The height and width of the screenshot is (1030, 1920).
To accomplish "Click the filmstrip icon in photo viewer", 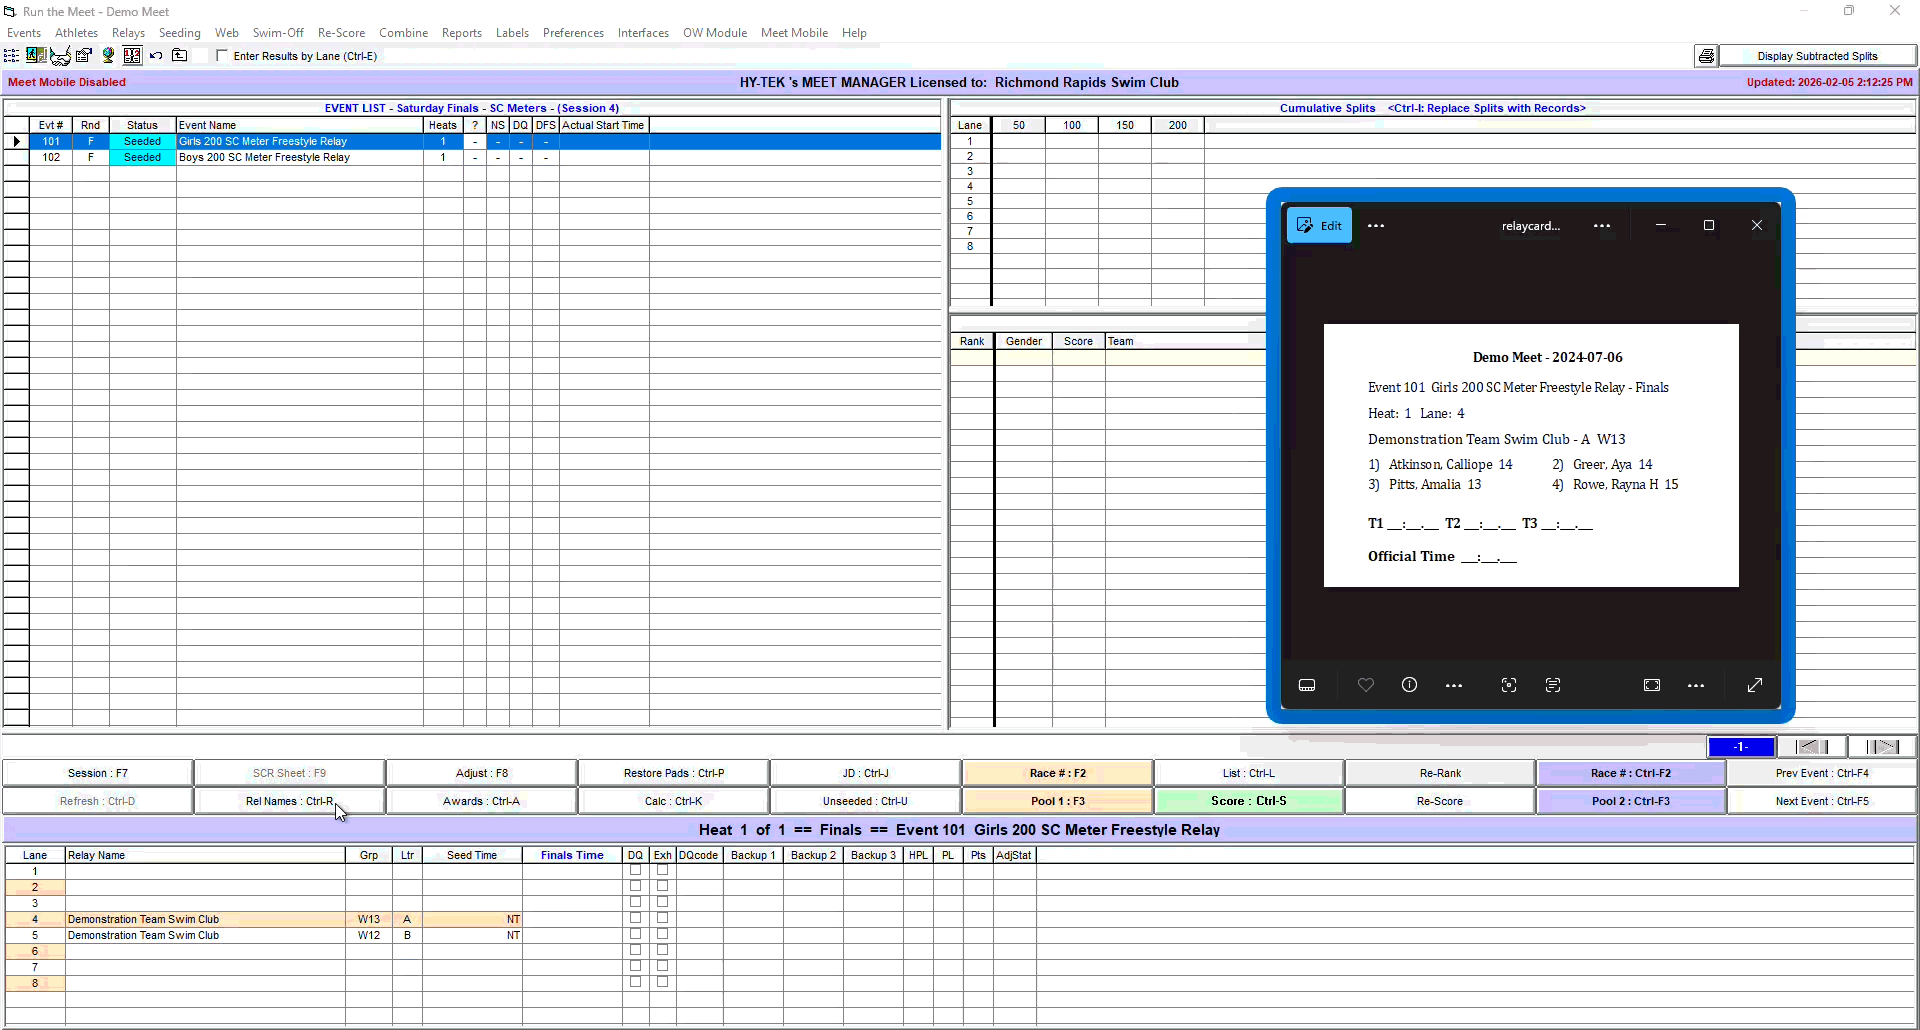I will (x=1307, y=685).
